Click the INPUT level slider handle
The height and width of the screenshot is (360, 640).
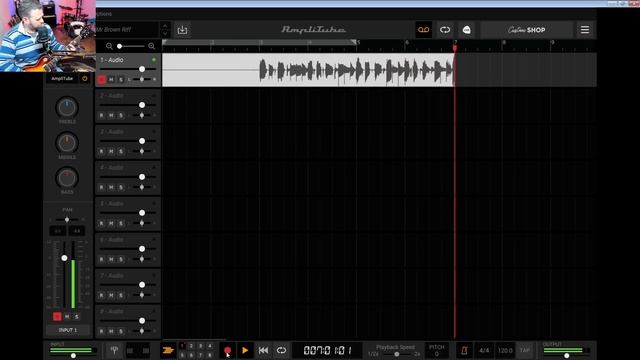pos(73,356)
